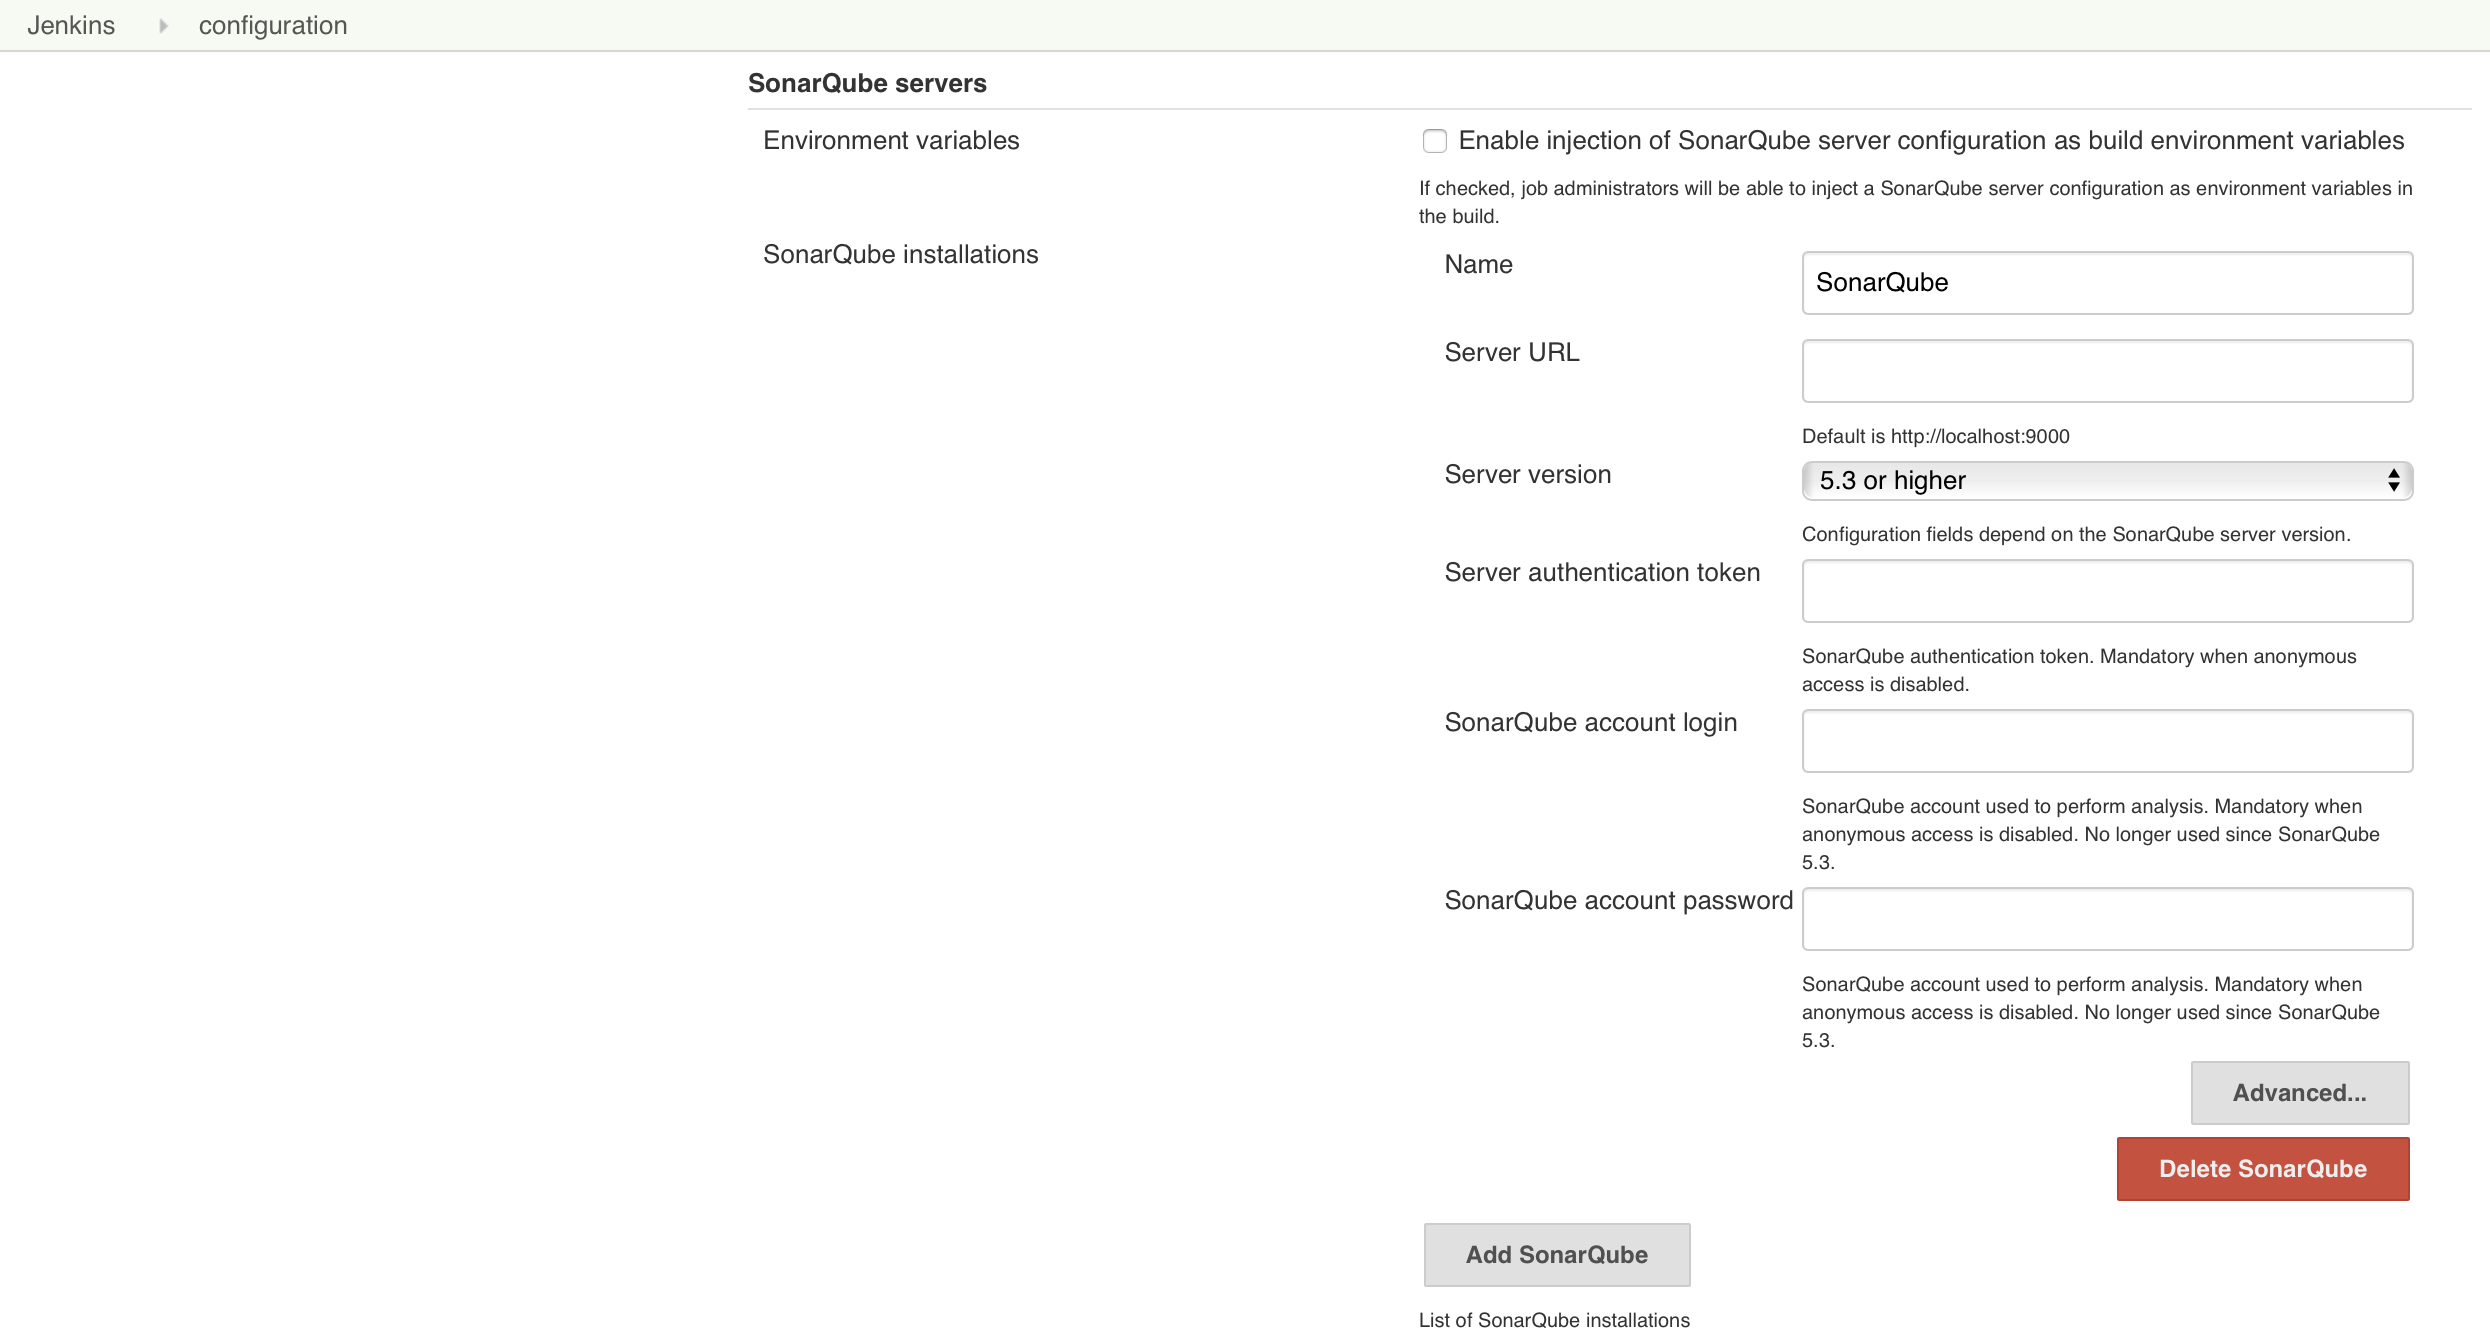
Task: Click the Server authentication token input
Action: pyautogui.click(x=2106, y=591)
